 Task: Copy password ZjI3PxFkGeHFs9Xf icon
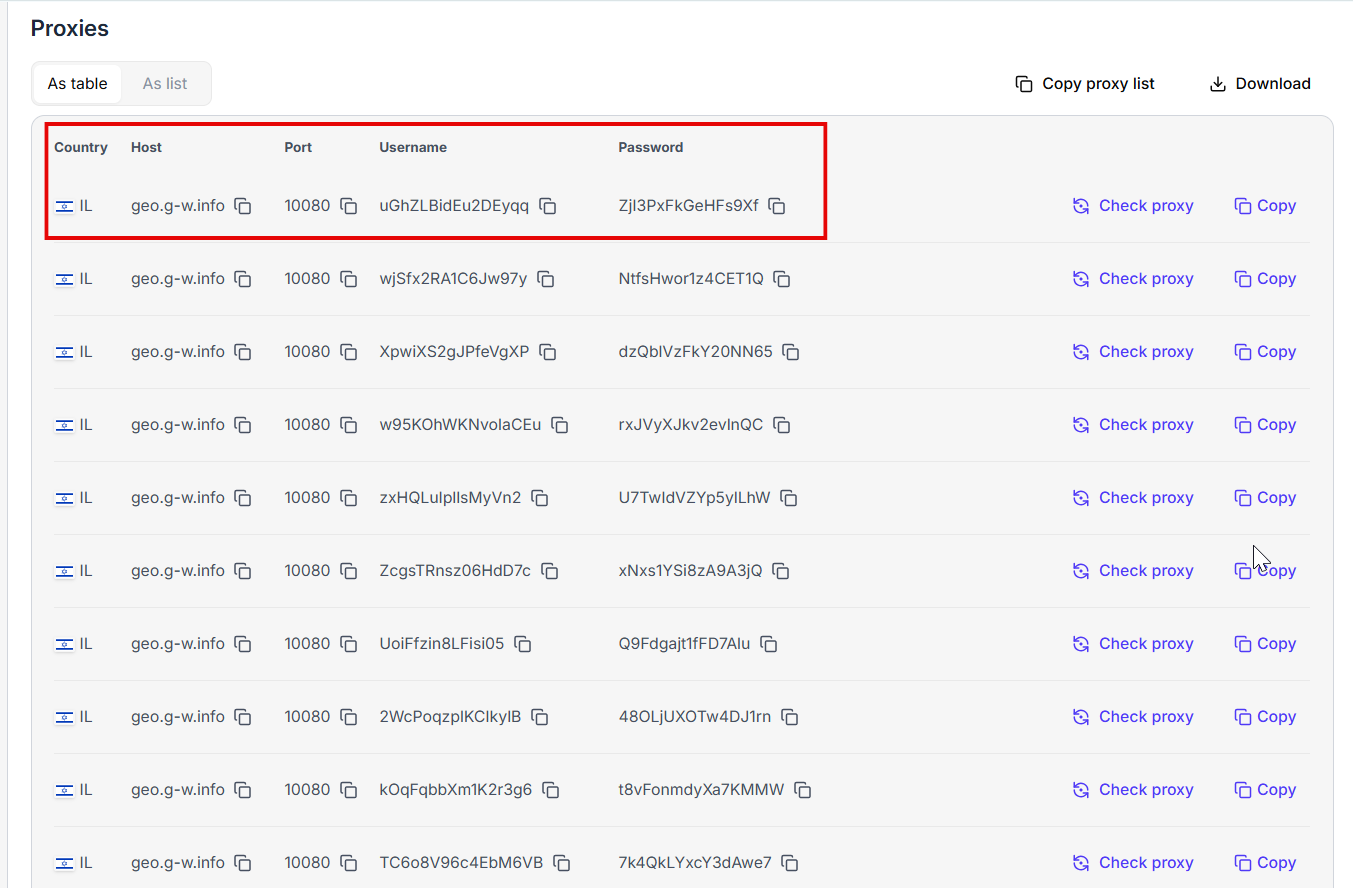click(x=777, y=206)
